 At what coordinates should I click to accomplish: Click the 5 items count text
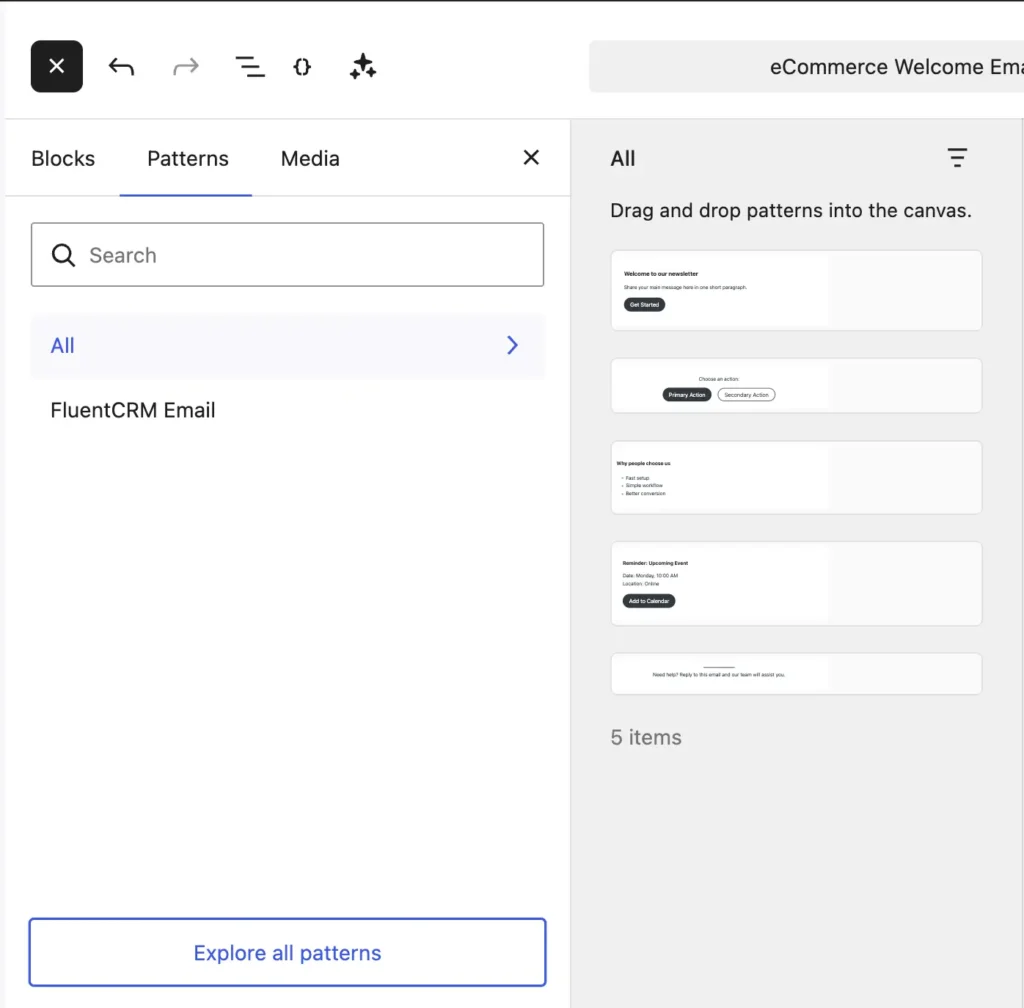(x=646, y=738)
